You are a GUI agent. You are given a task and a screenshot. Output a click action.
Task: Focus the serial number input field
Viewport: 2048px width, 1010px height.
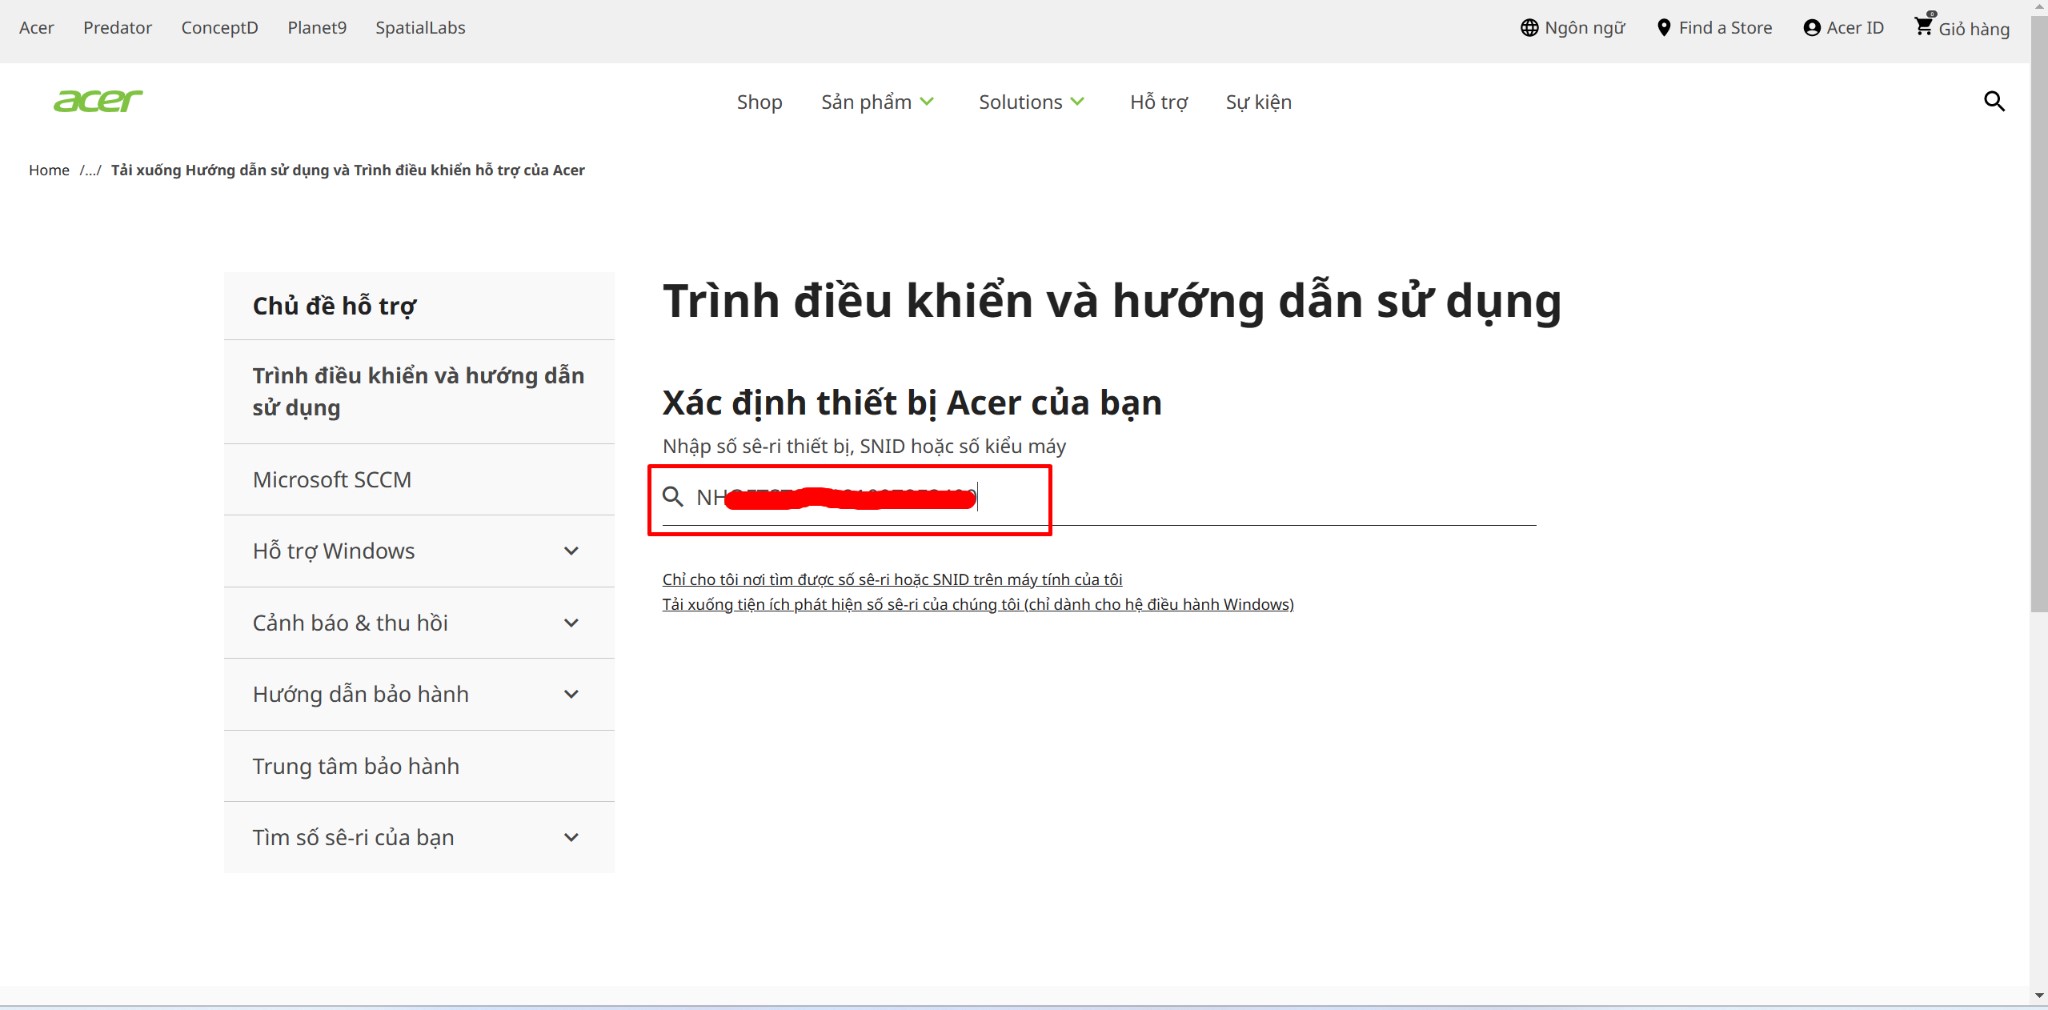1250,498
